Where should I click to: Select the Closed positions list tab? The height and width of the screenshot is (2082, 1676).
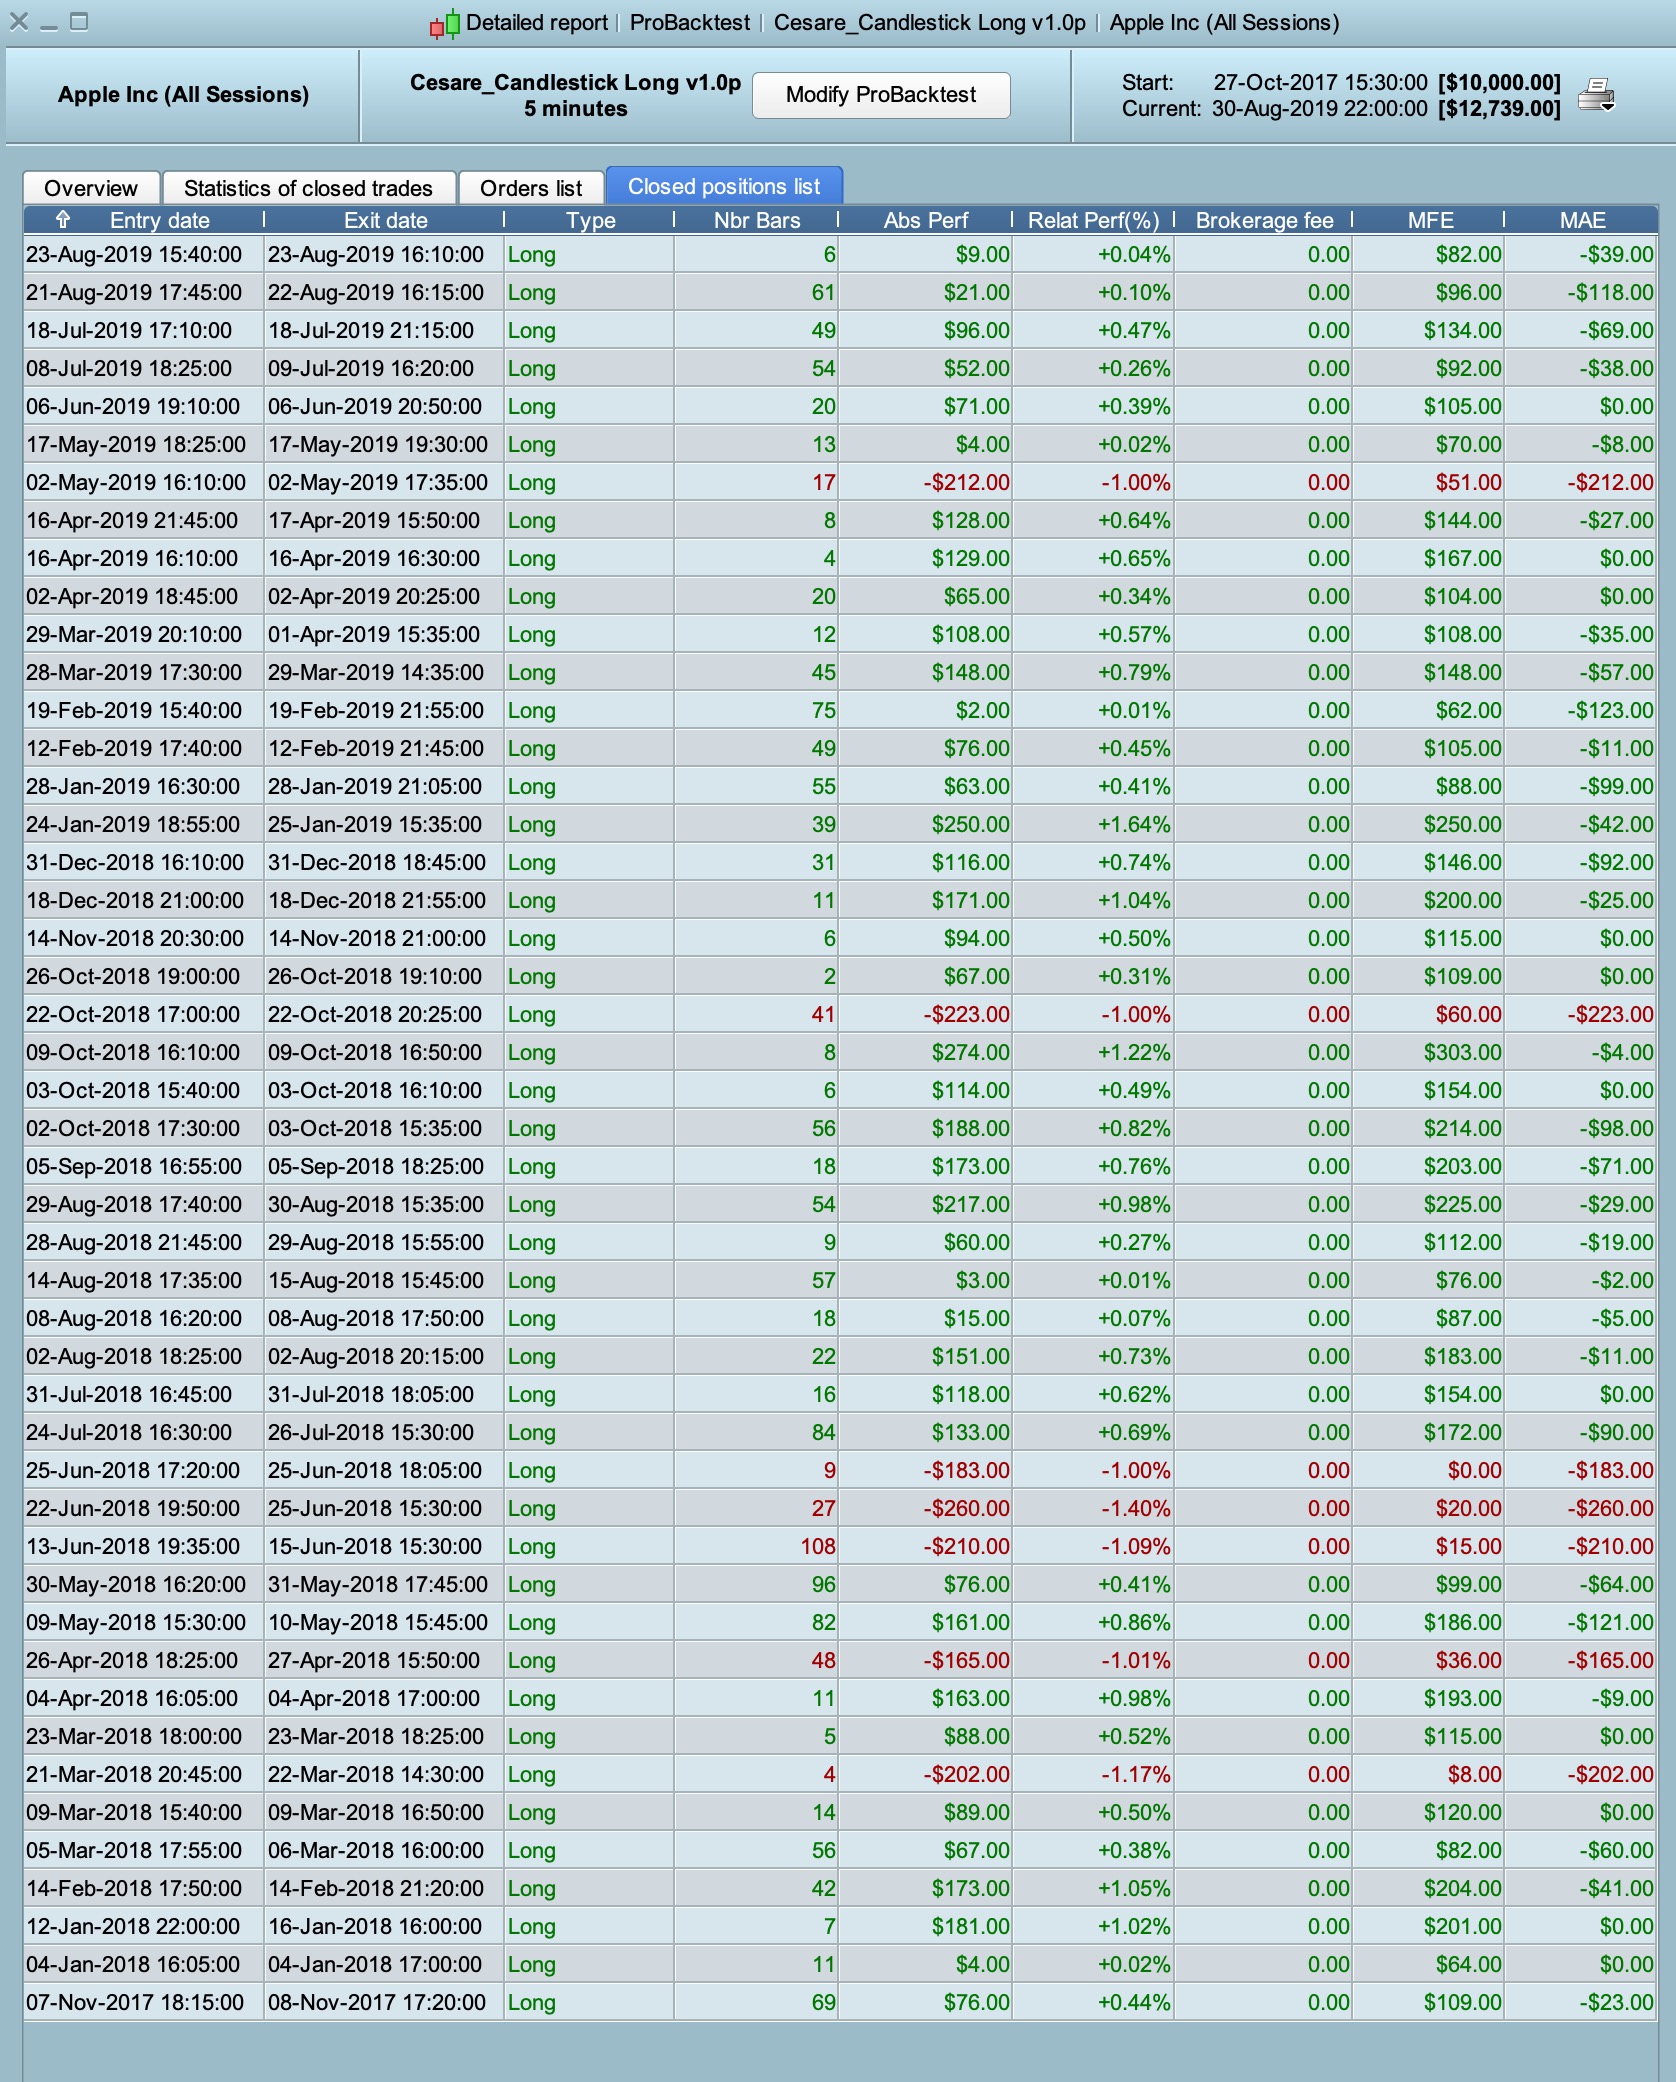tap(724, 186)
